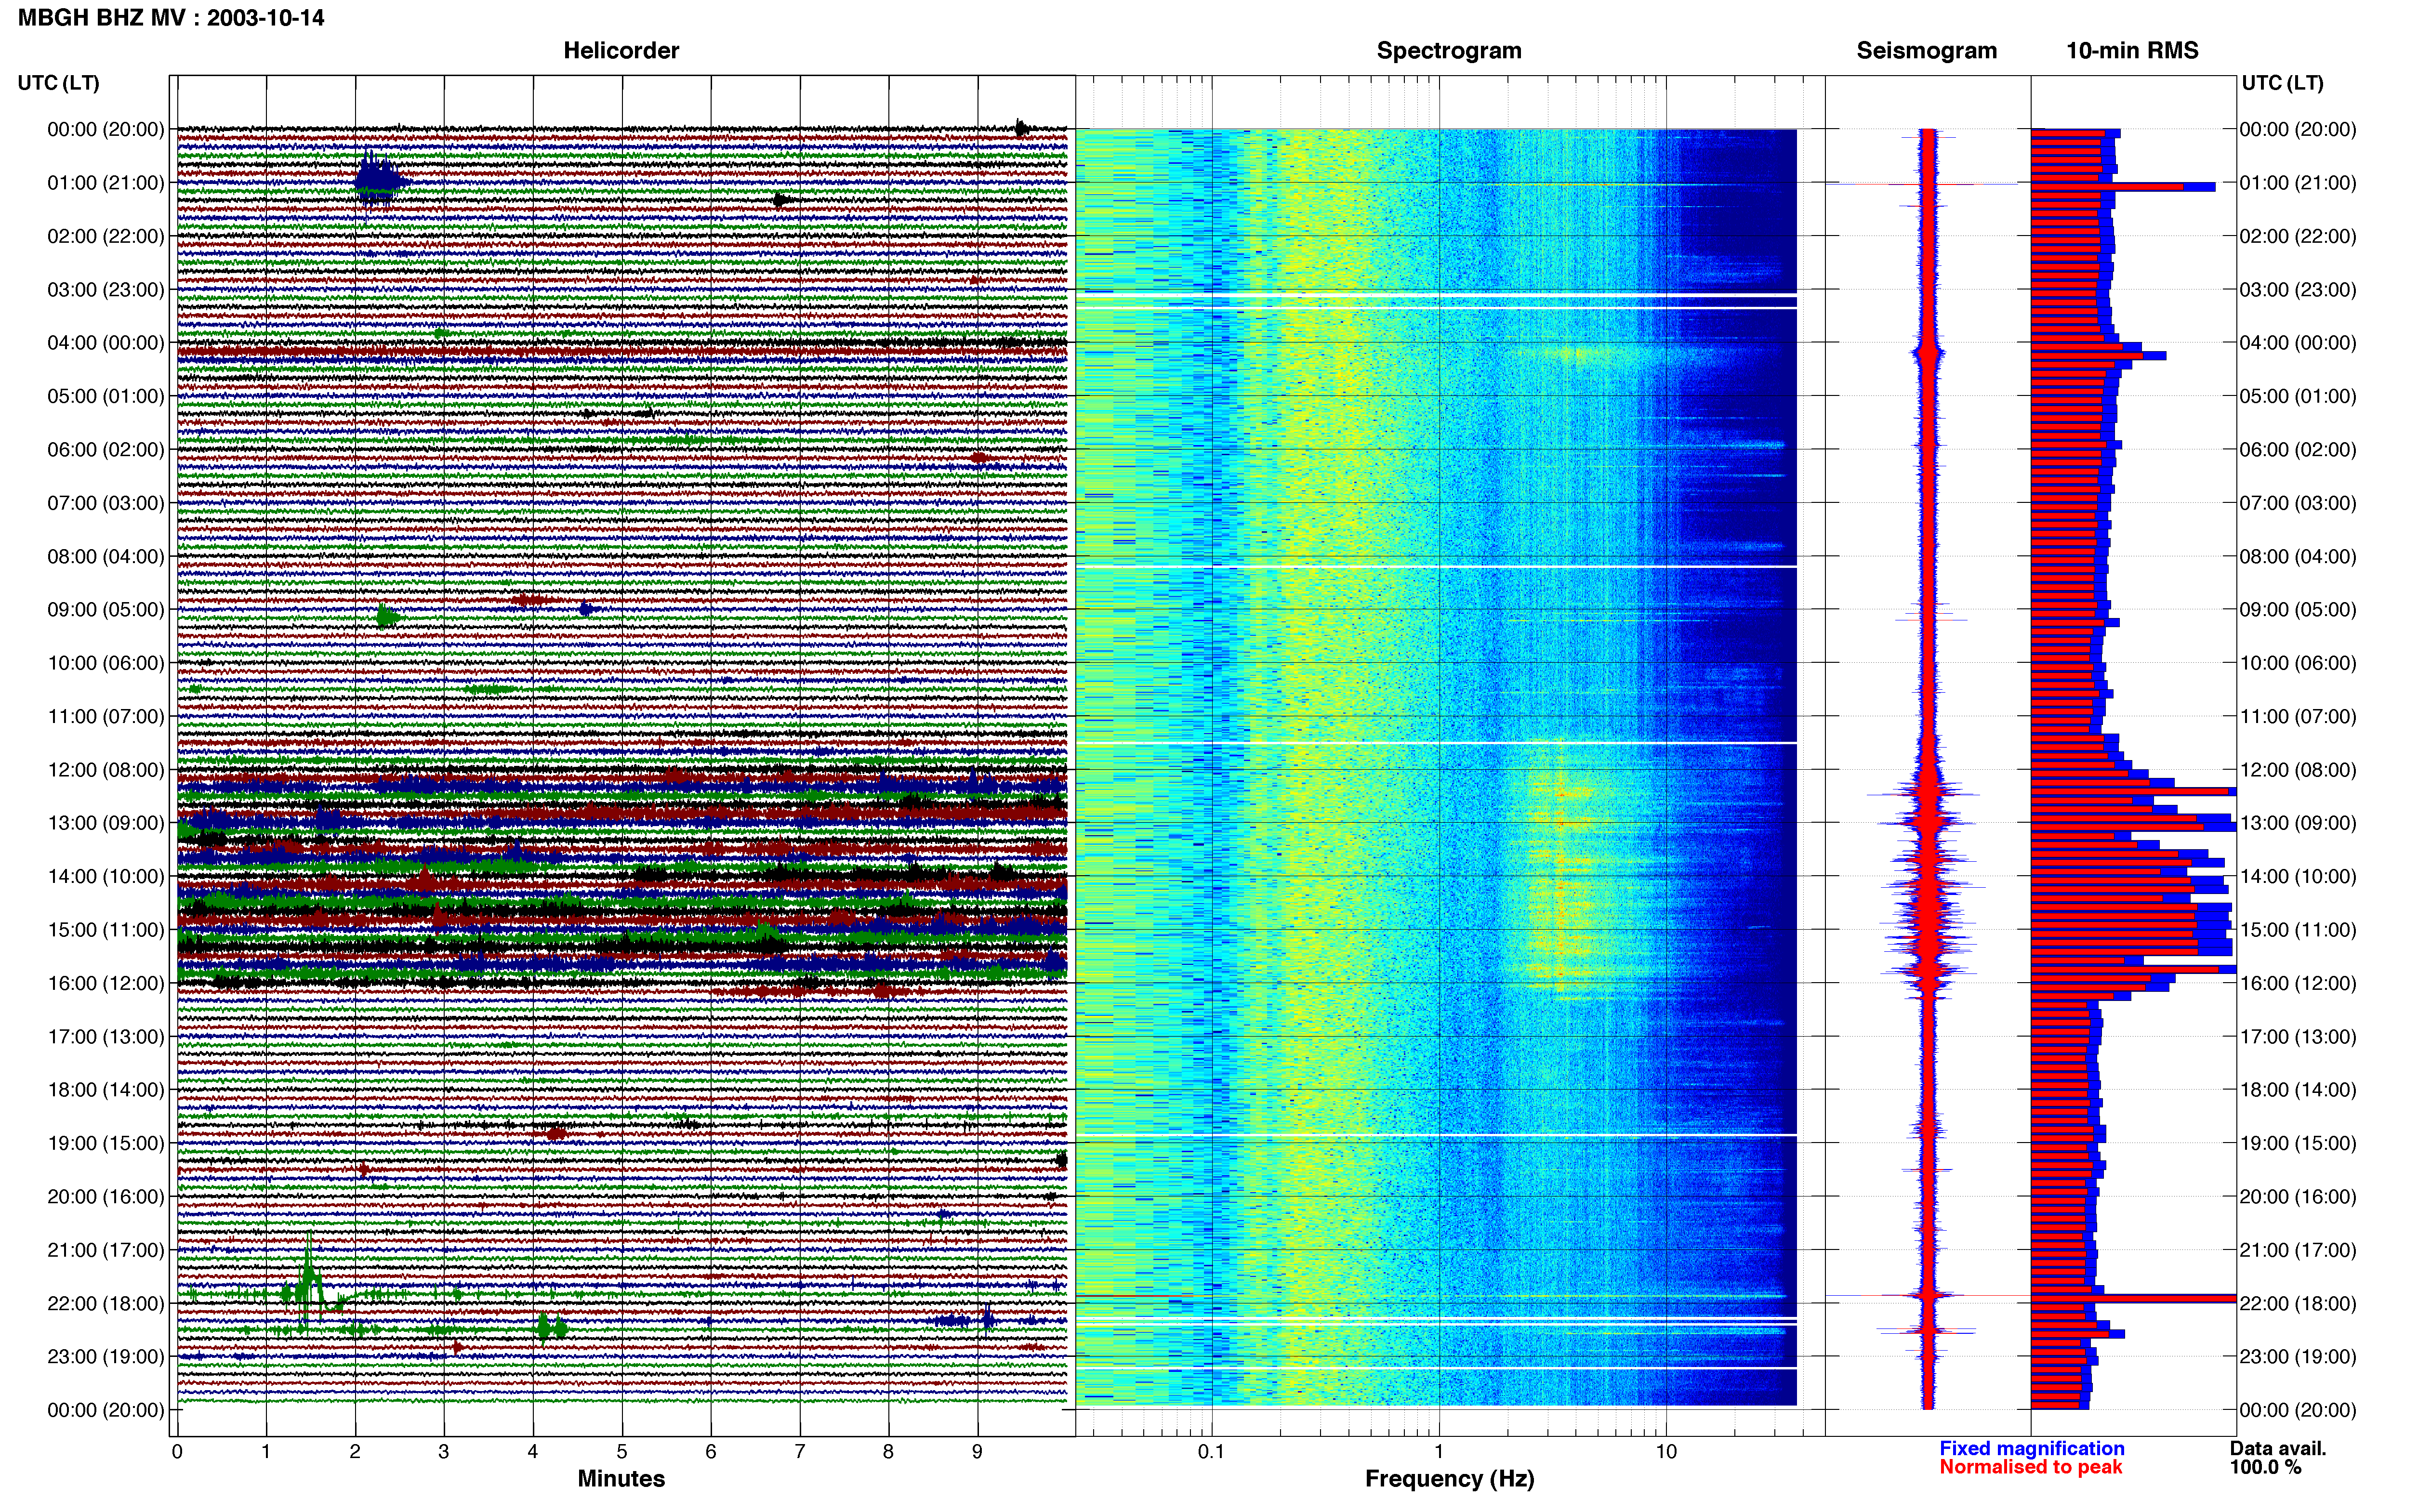Click the left '19:00 (15:00)' time label
This screenshot has height=1512, width=2418.
point(106,1143)
